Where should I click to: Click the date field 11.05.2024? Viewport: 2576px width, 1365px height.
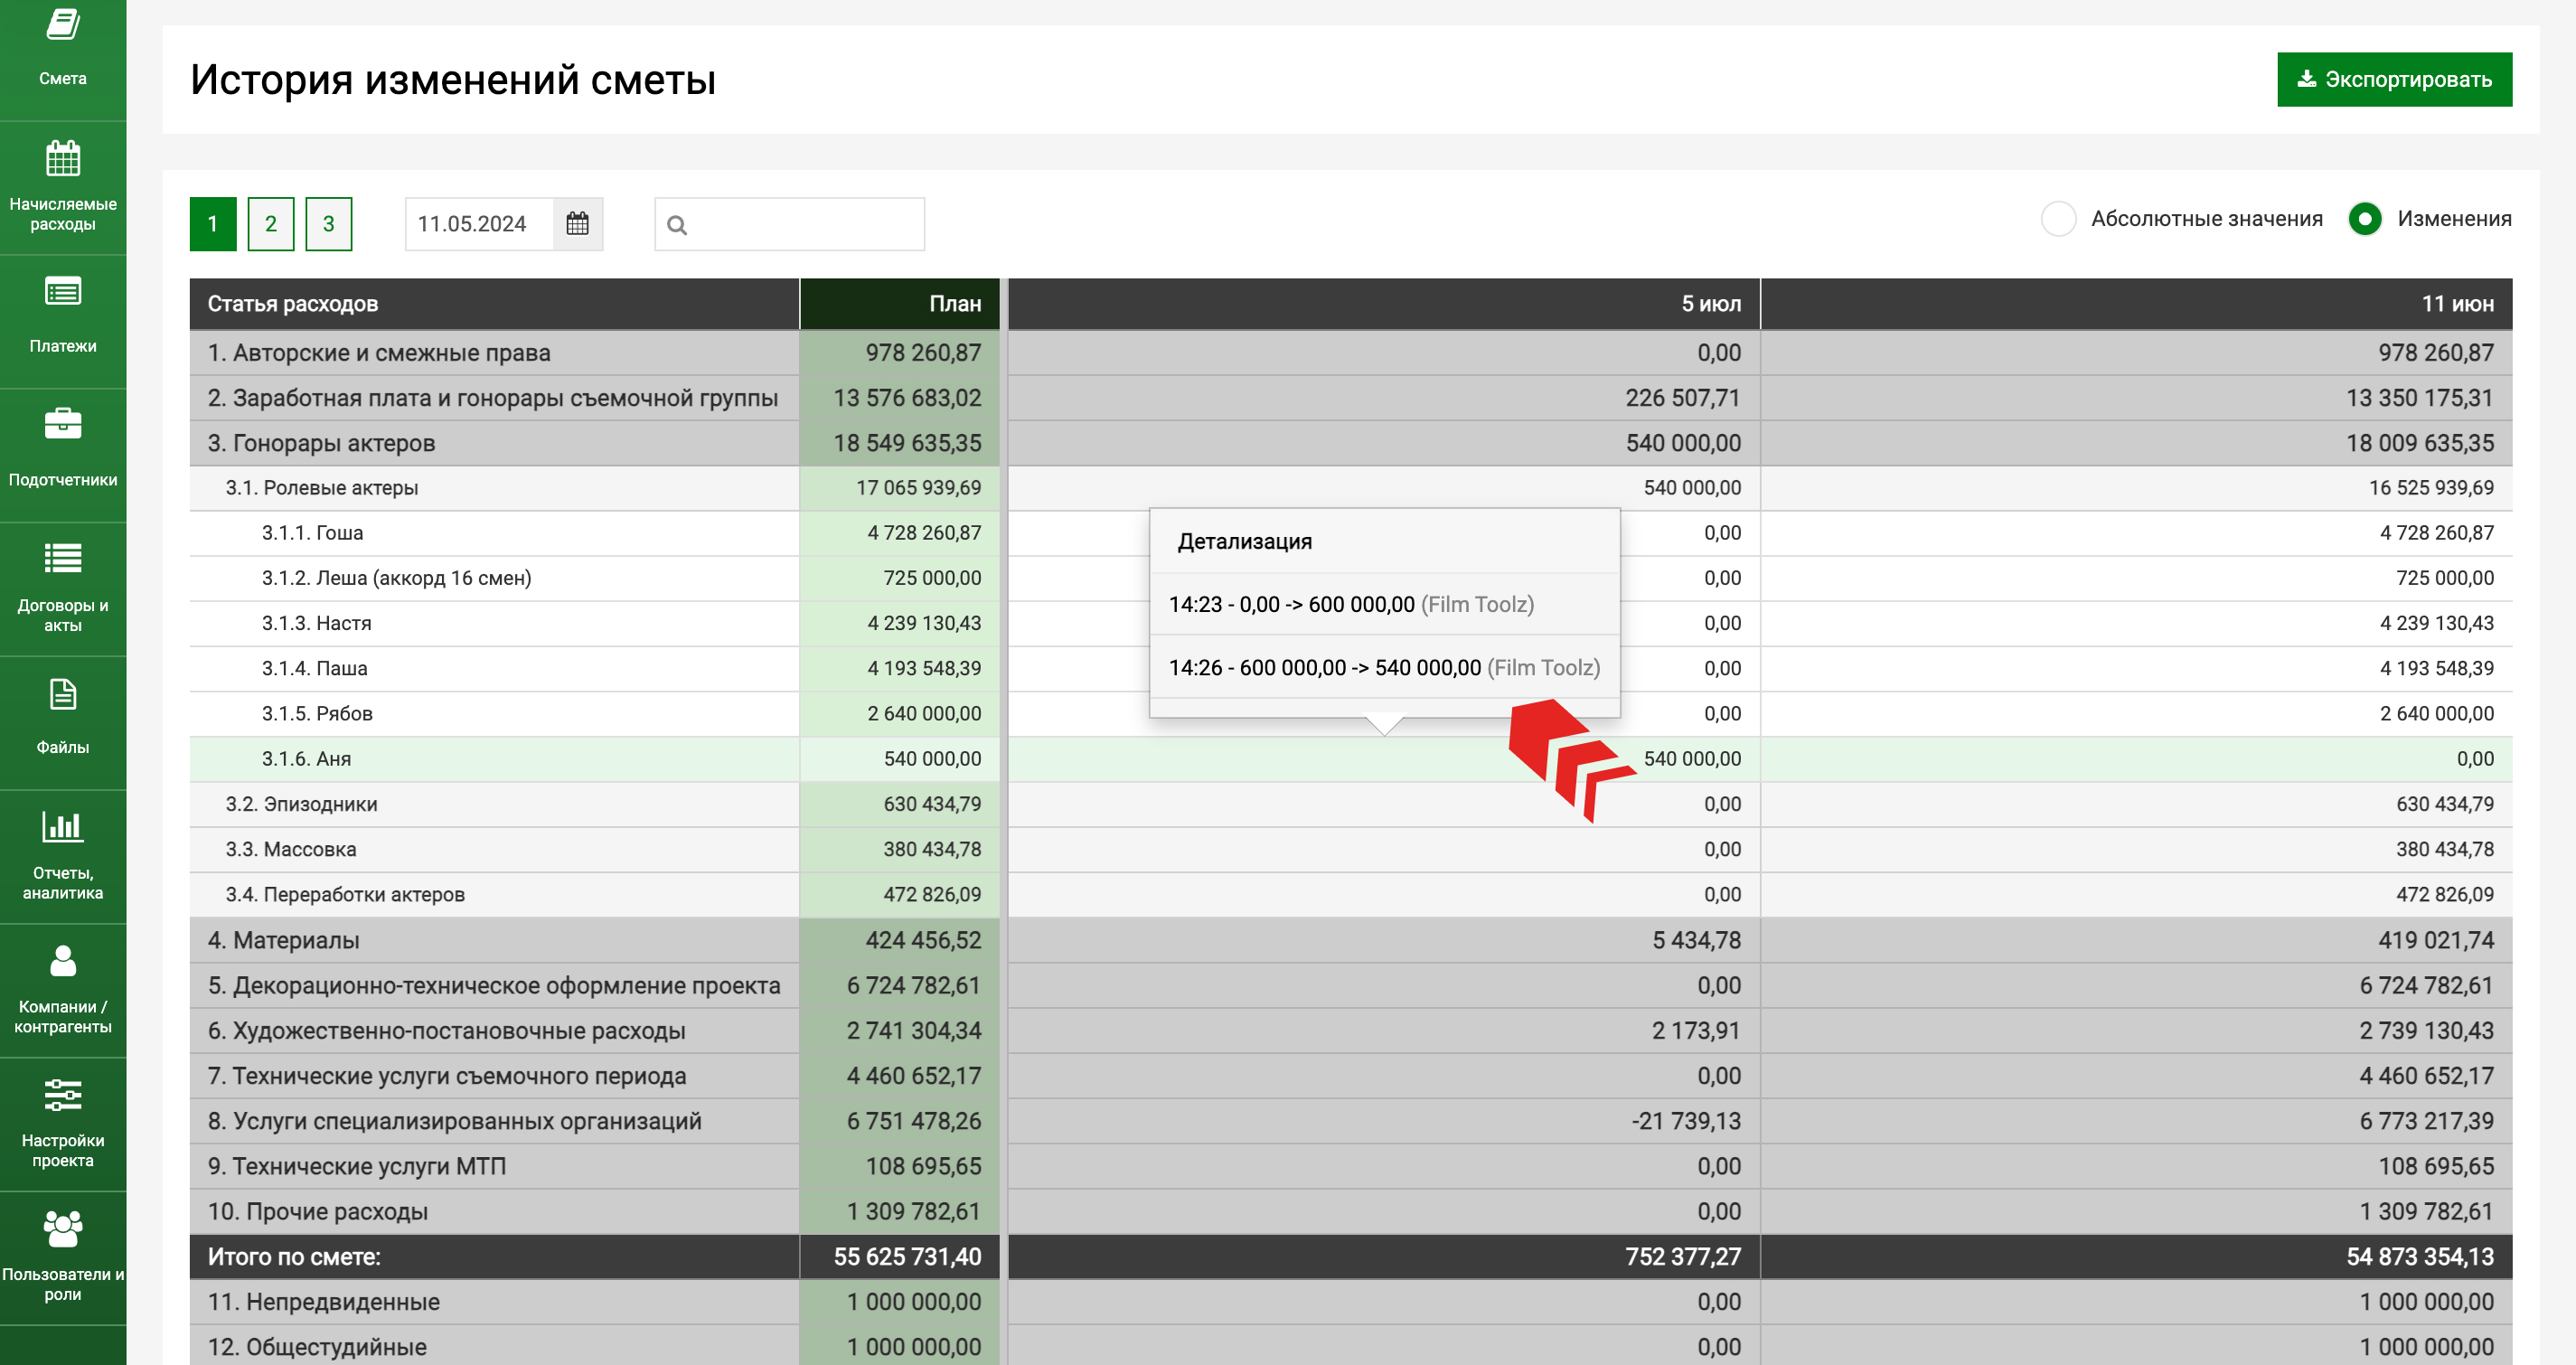479,223
